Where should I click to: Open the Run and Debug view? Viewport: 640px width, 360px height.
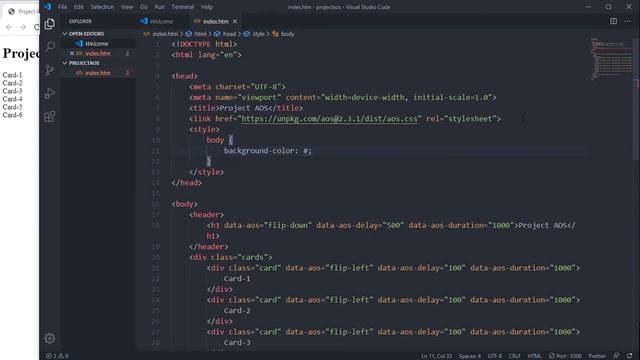pos(50,93)
